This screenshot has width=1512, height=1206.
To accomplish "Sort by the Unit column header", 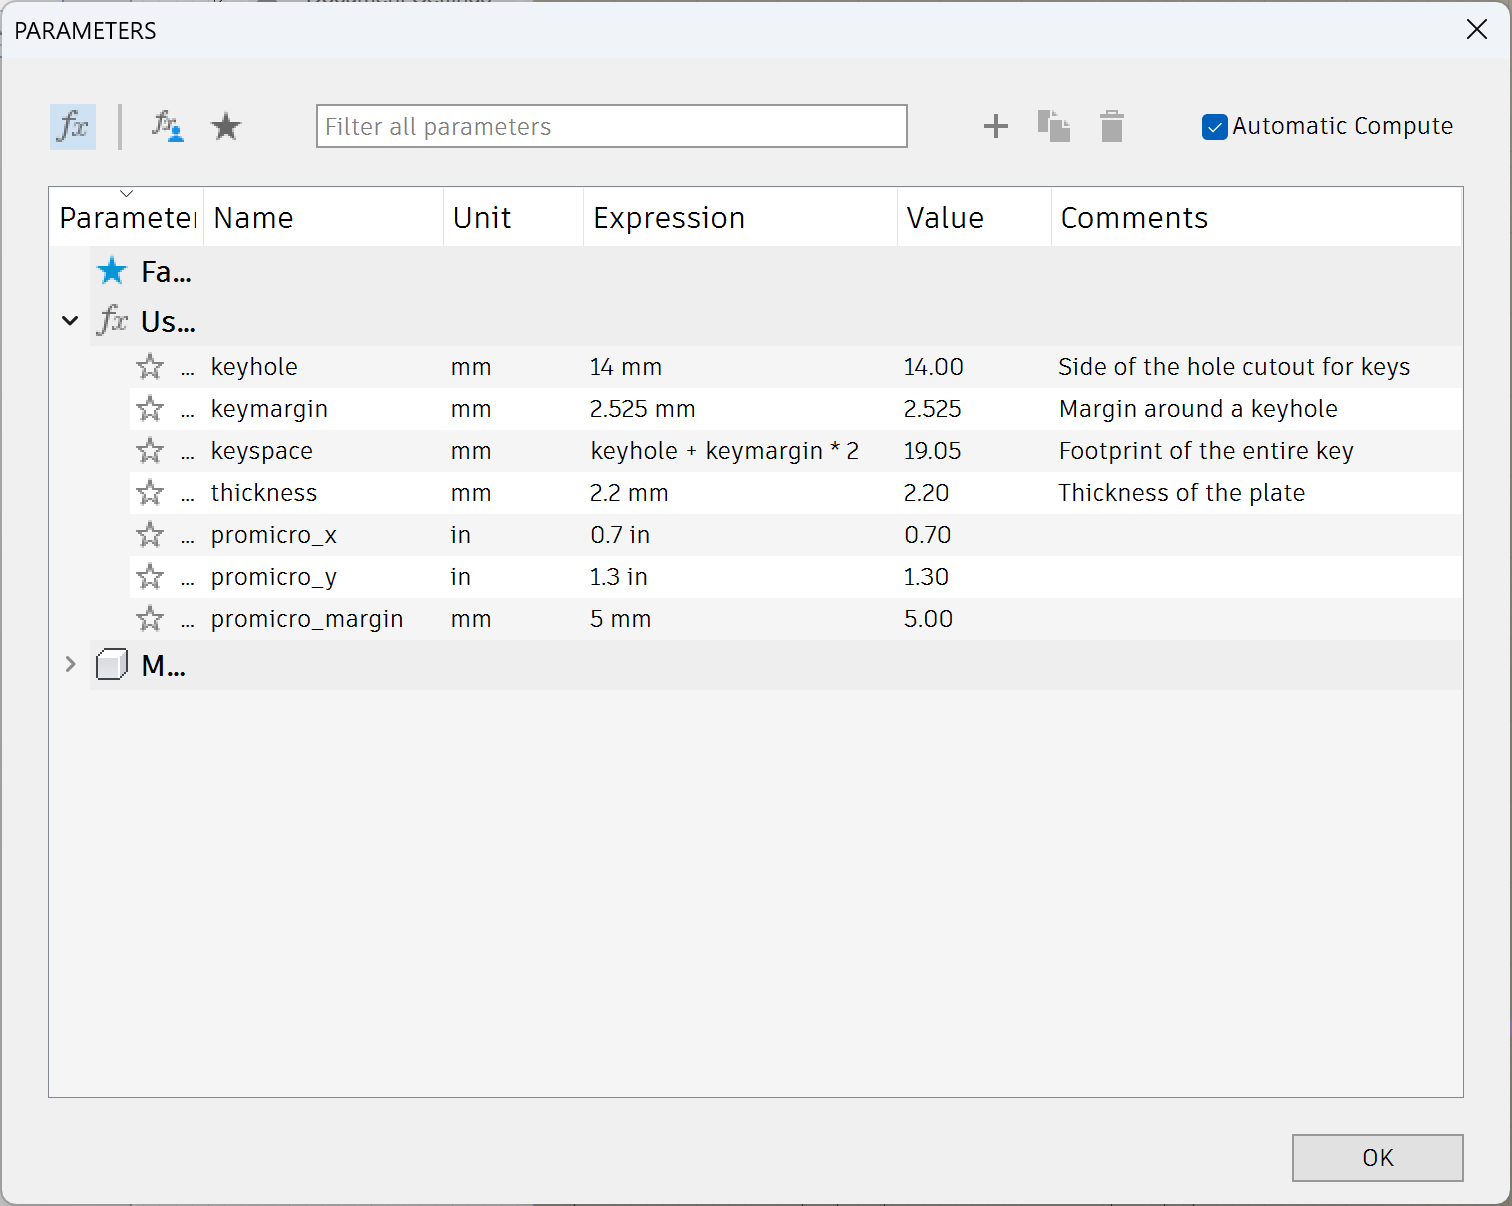I will (514, 218).
